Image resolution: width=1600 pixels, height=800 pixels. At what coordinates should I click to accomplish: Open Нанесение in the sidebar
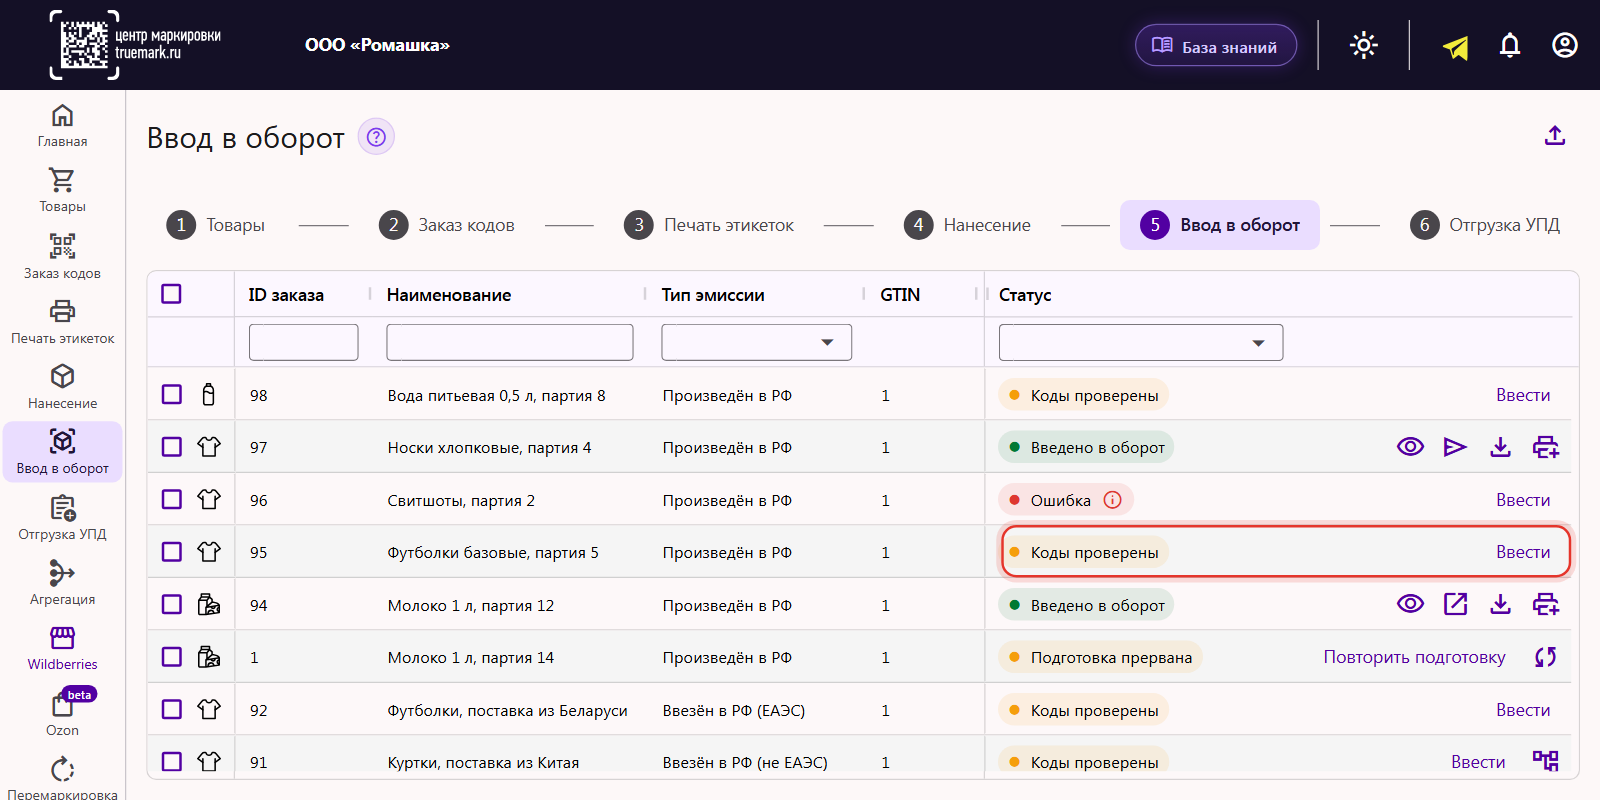[x=62, y=387]
